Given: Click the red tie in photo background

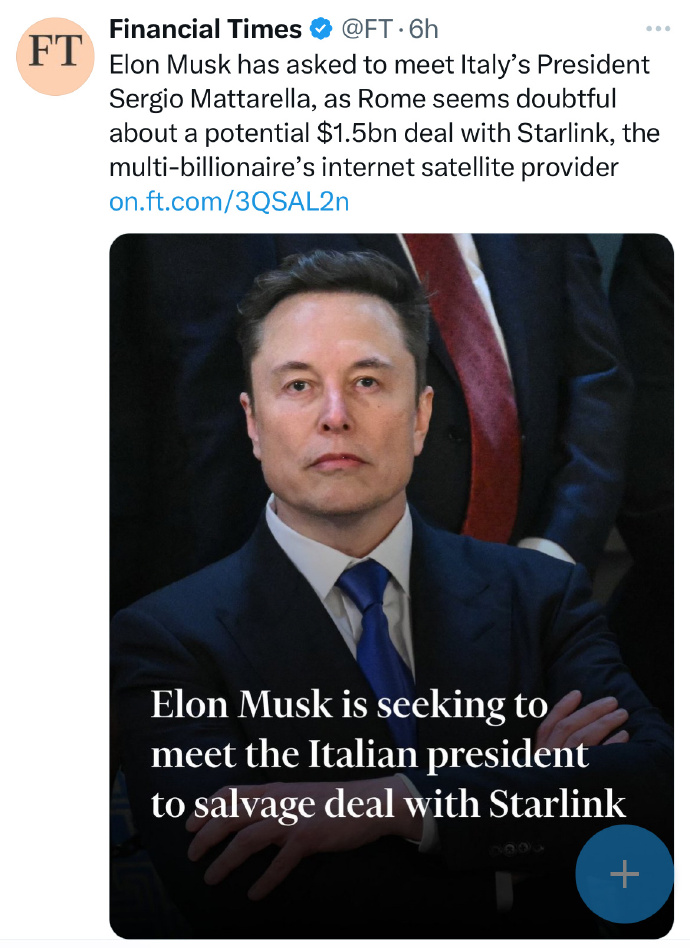Looking at the screenshot, I should click(x=478, y=387).
